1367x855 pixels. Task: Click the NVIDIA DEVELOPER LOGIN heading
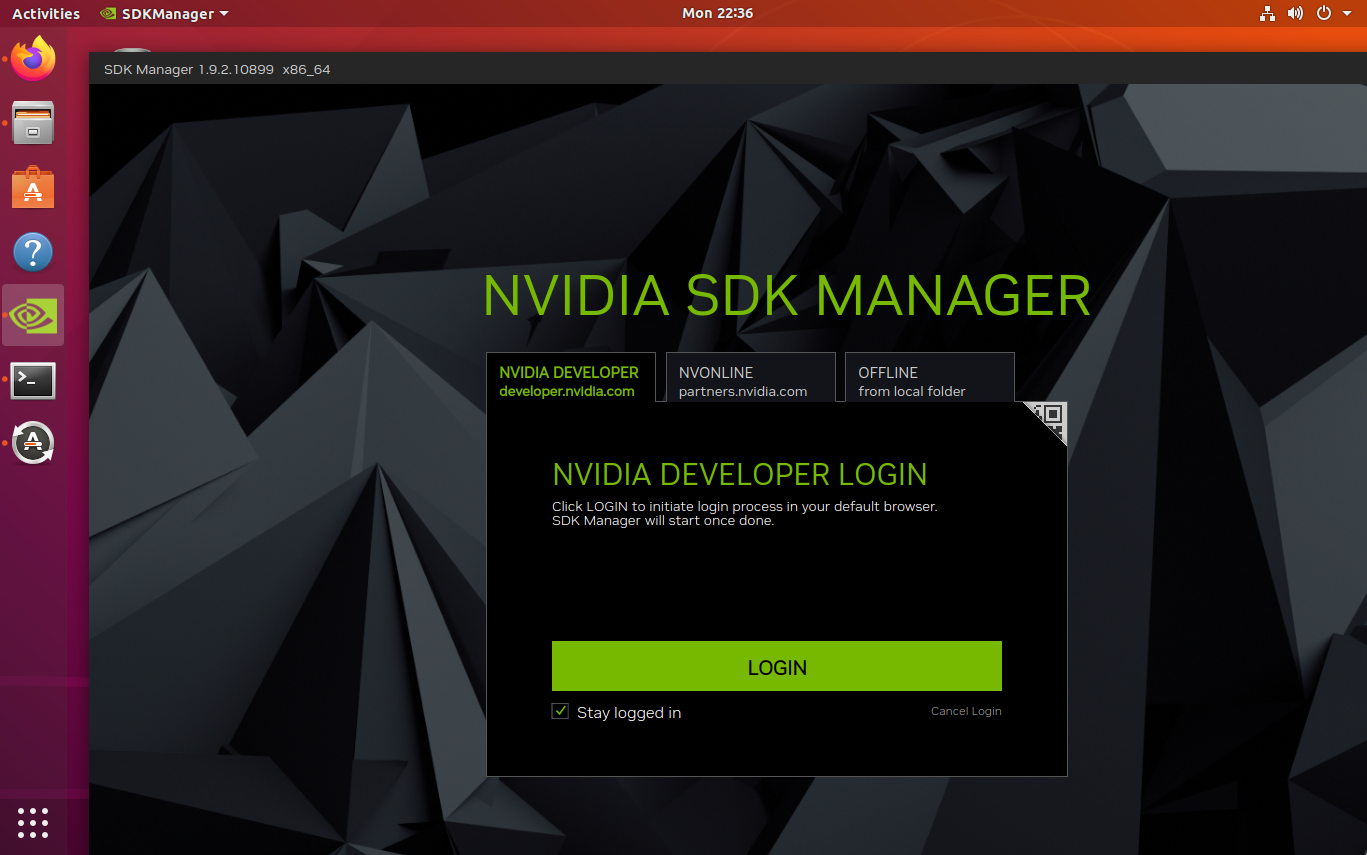tap(740, 474)
